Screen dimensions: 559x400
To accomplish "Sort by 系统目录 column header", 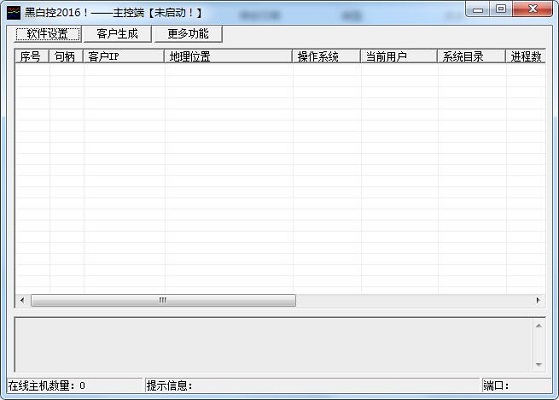I will 471,56.
